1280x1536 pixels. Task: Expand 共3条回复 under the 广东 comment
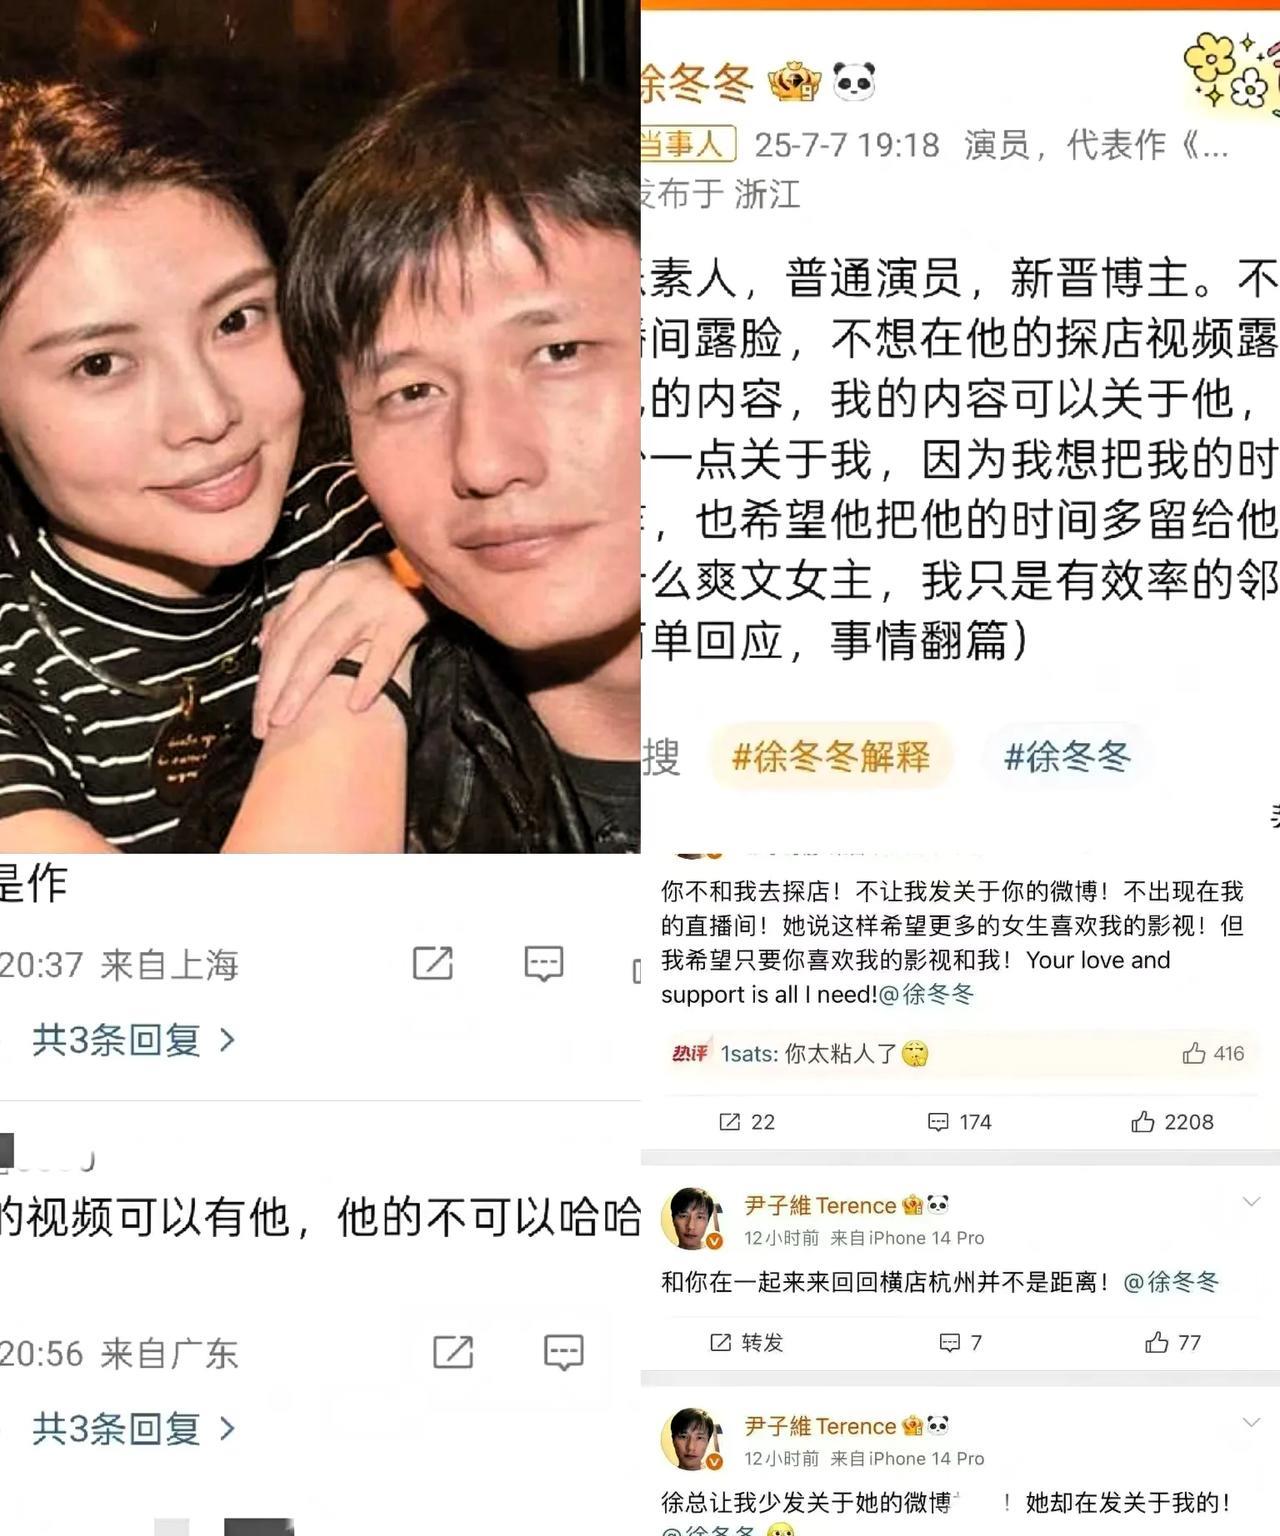(x=133, y=1428)
